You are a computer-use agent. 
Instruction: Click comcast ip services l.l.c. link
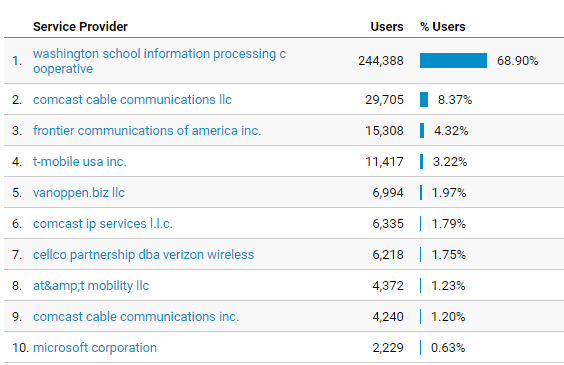click(103, 224)
